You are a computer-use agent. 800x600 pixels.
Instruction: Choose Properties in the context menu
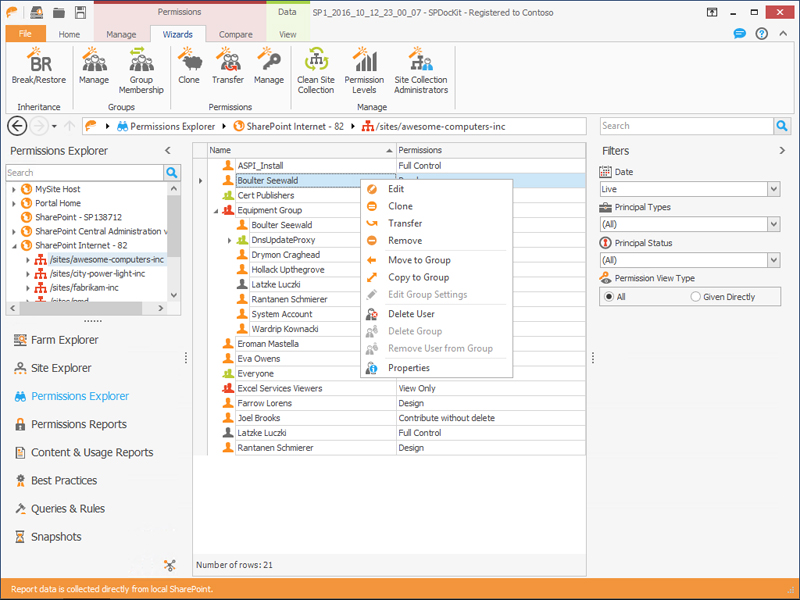click(x=436, y=368)
